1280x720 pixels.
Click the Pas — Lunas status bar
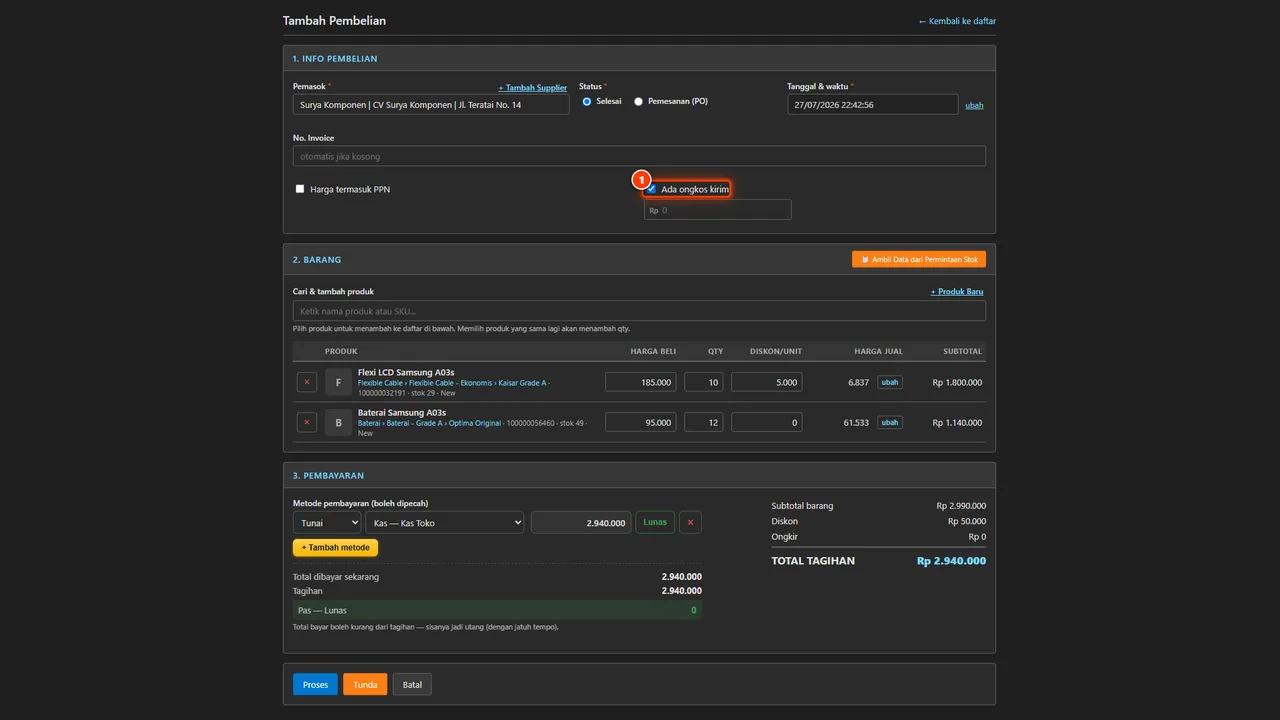coord(497,610)
